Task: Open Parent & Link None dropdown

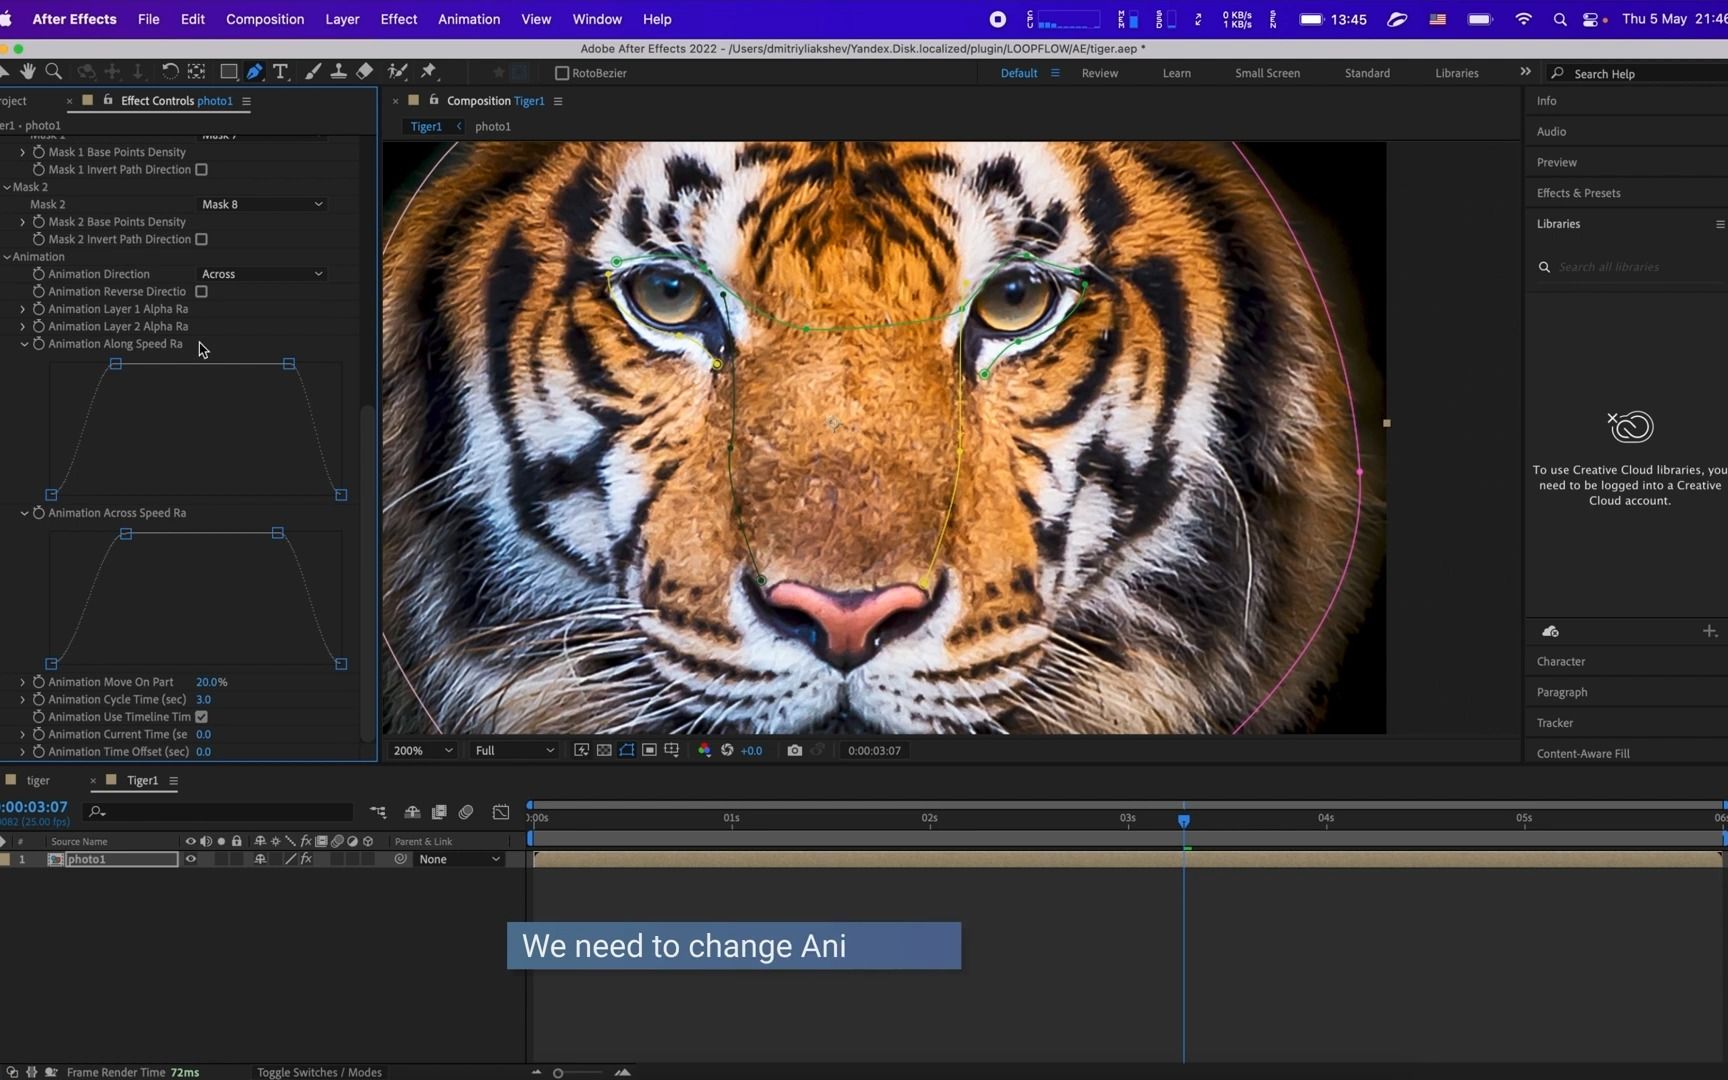Action: tap(459, 859)
